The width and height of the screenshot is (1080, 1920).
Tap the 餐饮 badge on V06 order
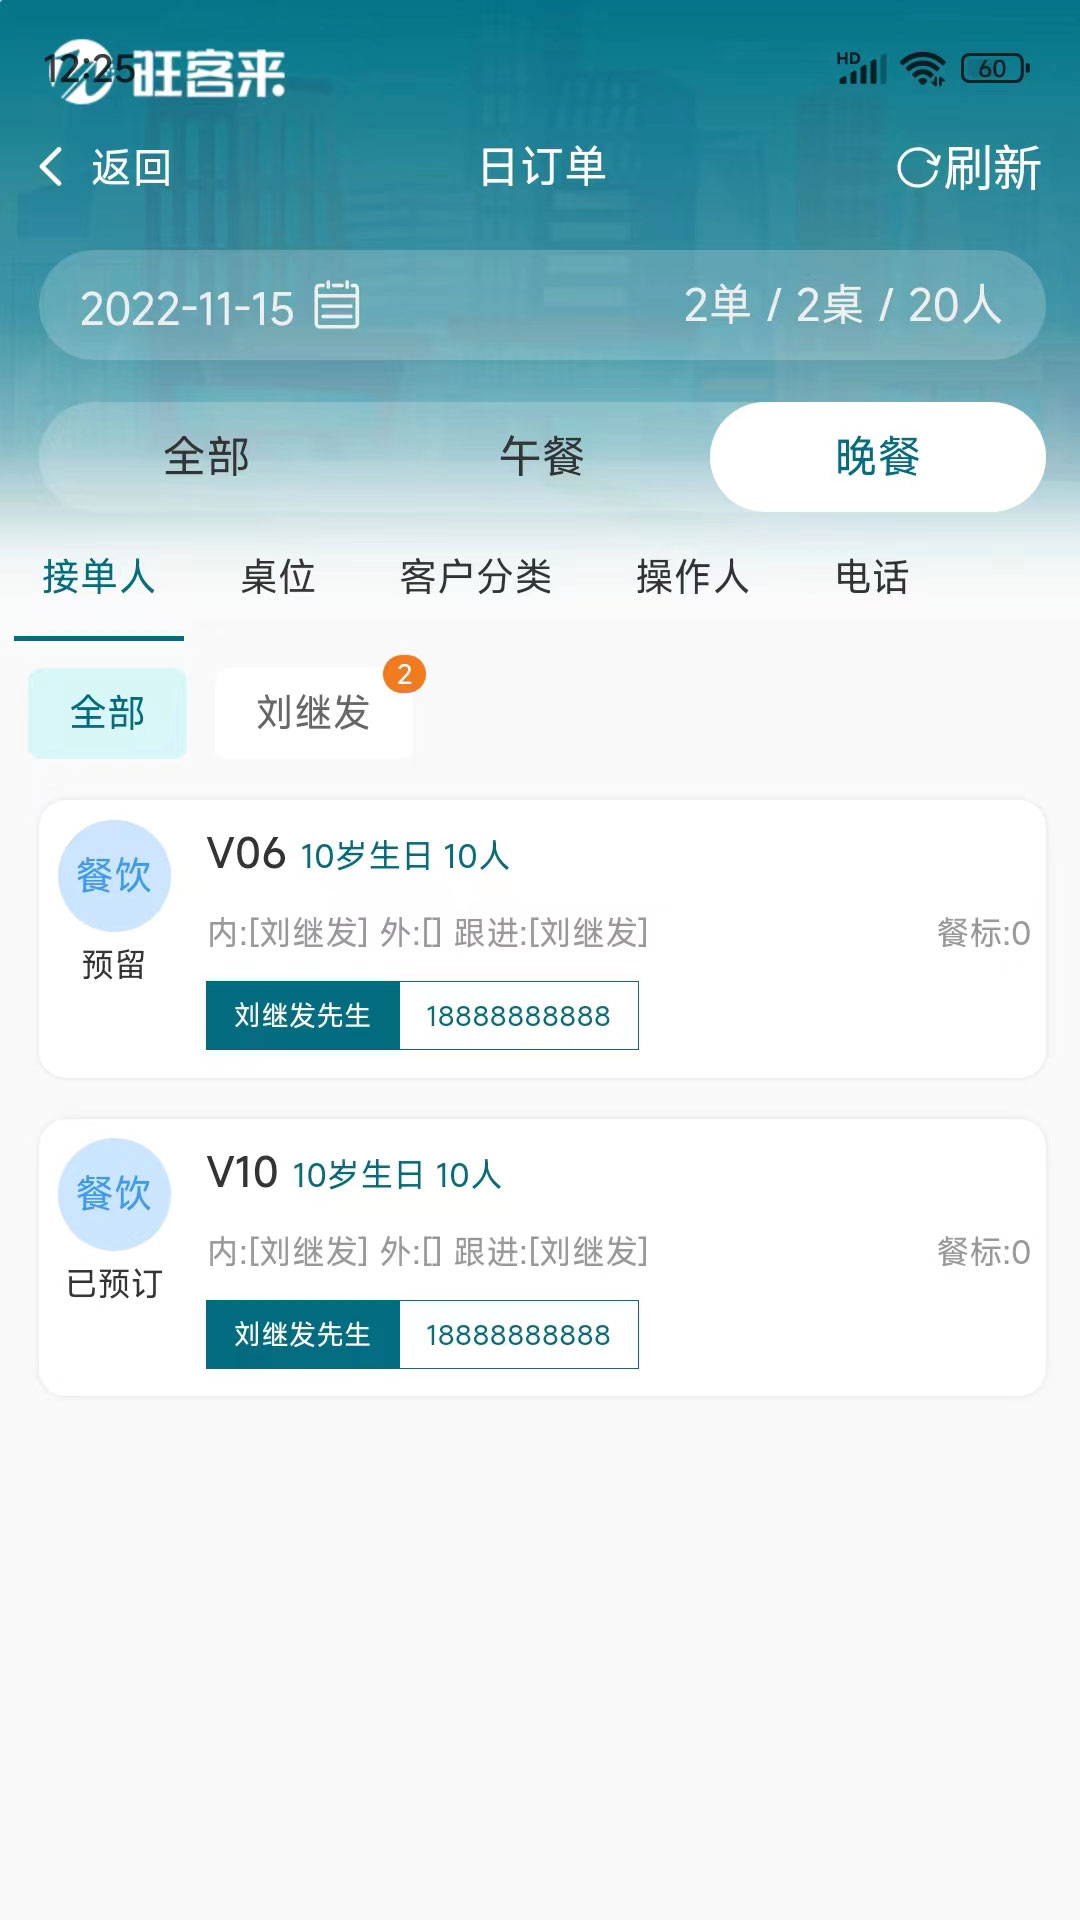click(114, 876)
